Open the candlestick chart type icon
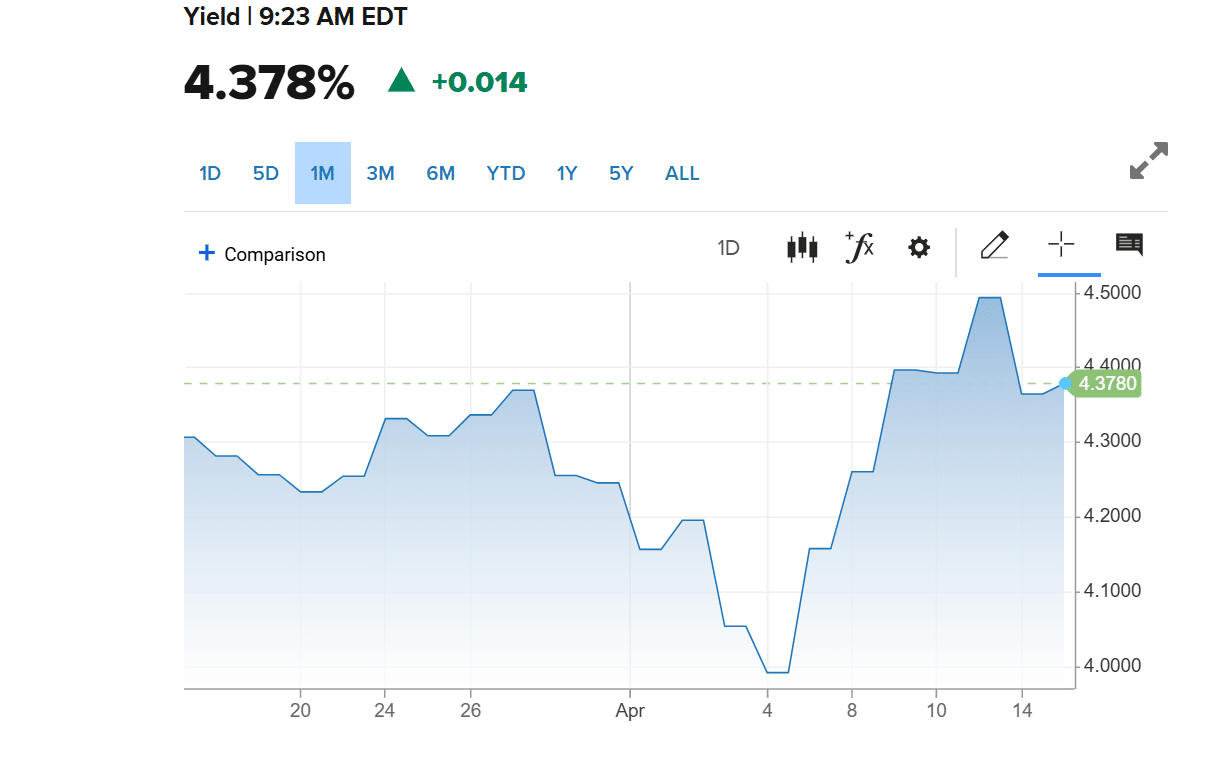This screenshot has height=776, width=1209. [802, 247]
